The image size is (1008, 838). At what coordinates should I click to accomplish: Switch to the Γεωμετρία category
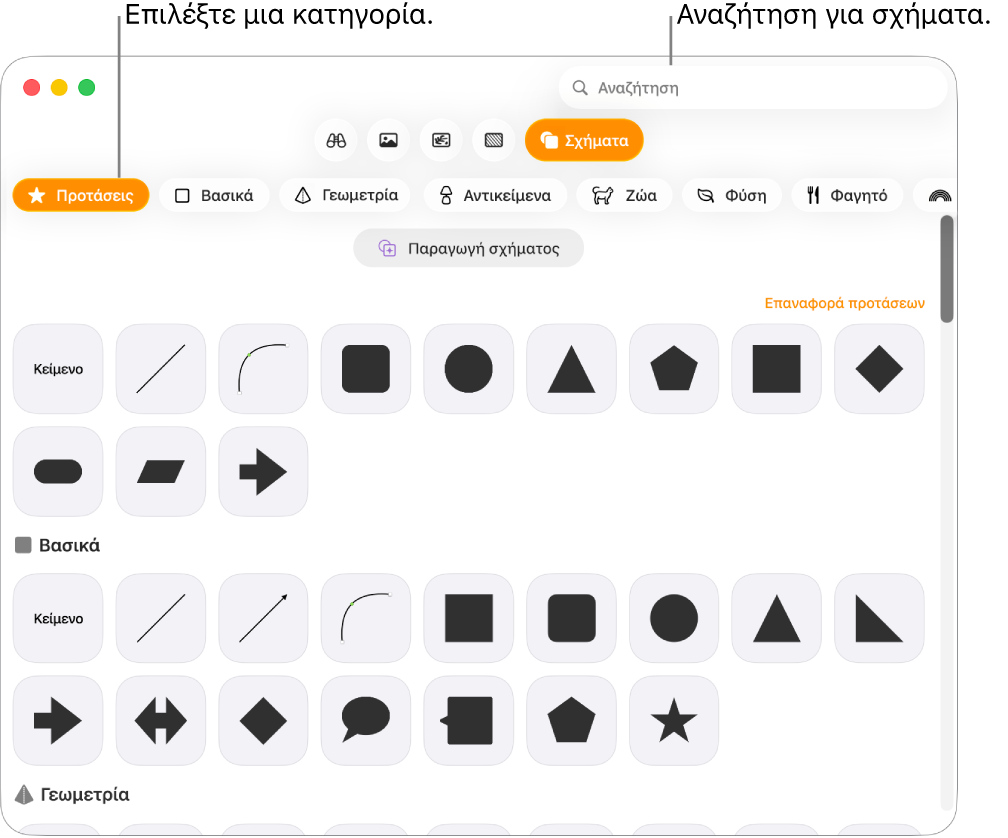[x=346, y=195]
